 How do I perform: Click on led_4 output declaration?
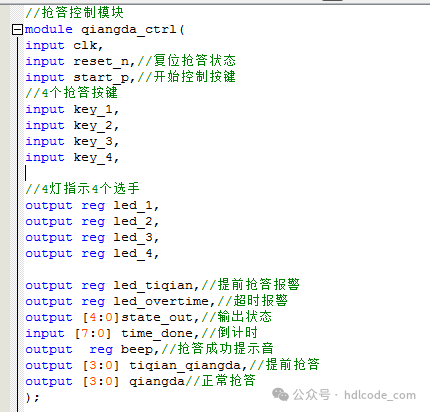click(92, 253)
